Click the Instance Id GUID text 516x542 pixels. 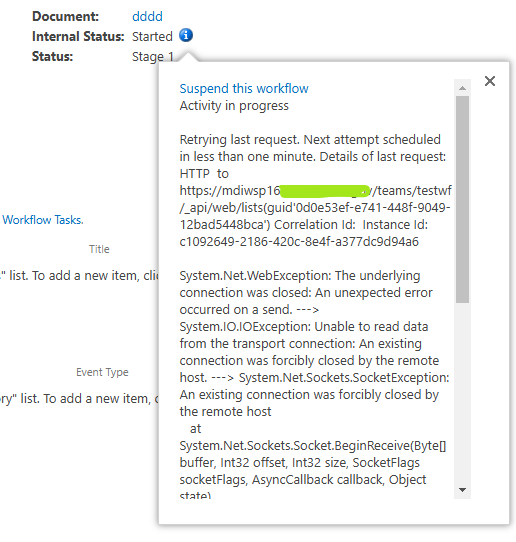click(x=299, y=242)
